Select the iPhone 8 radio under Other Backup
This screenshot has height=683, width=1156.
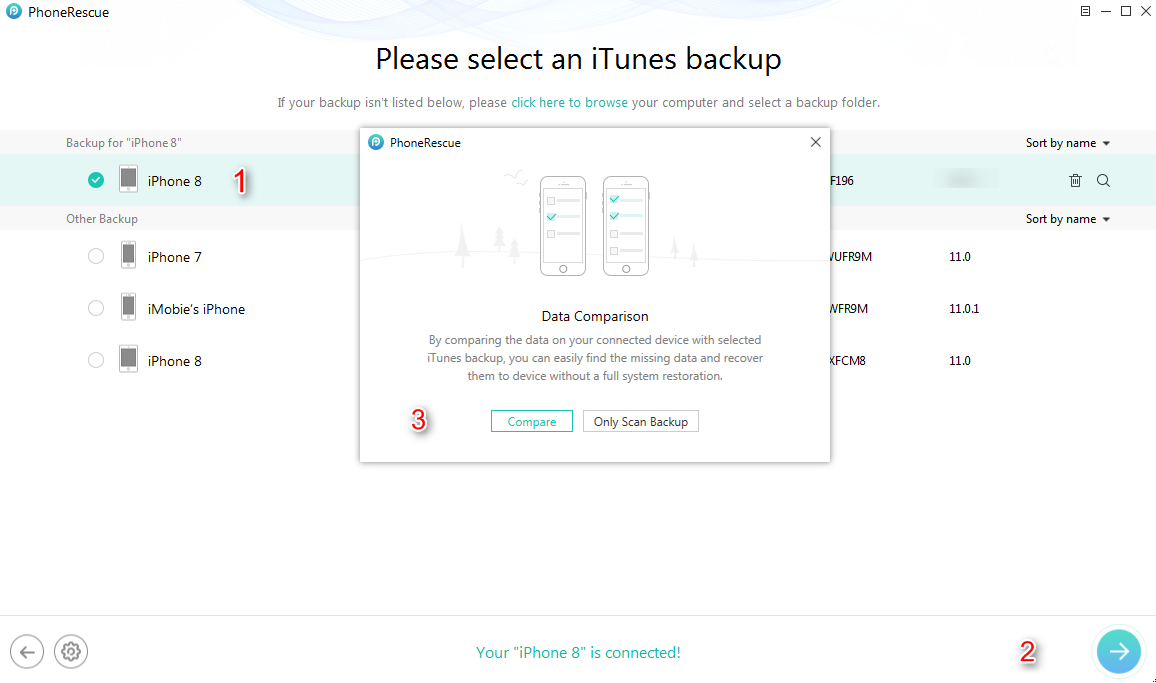point(96,360)
